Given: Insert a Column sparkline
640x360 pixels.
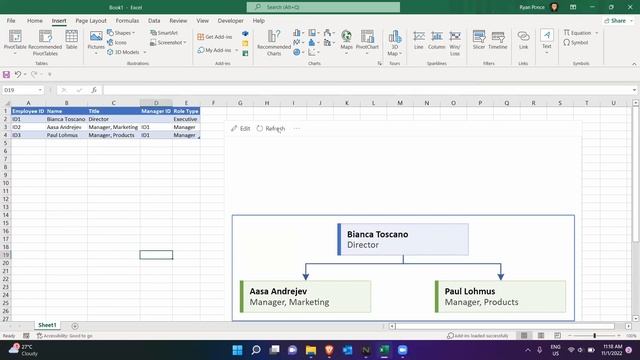Looking at the screenshot, I should pyautogui.click(x=436, y=40).
